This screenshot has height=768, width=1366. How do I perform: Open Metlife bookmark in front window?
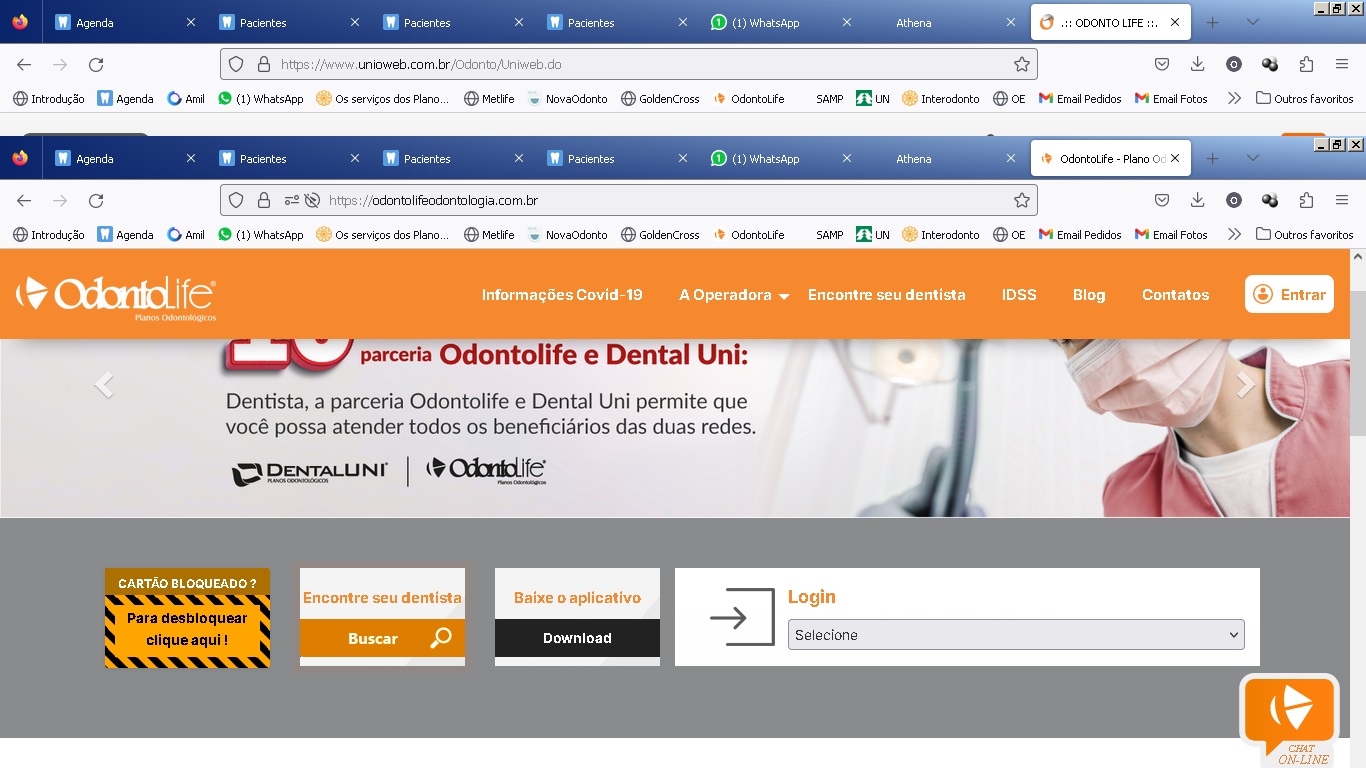(489, 235)
